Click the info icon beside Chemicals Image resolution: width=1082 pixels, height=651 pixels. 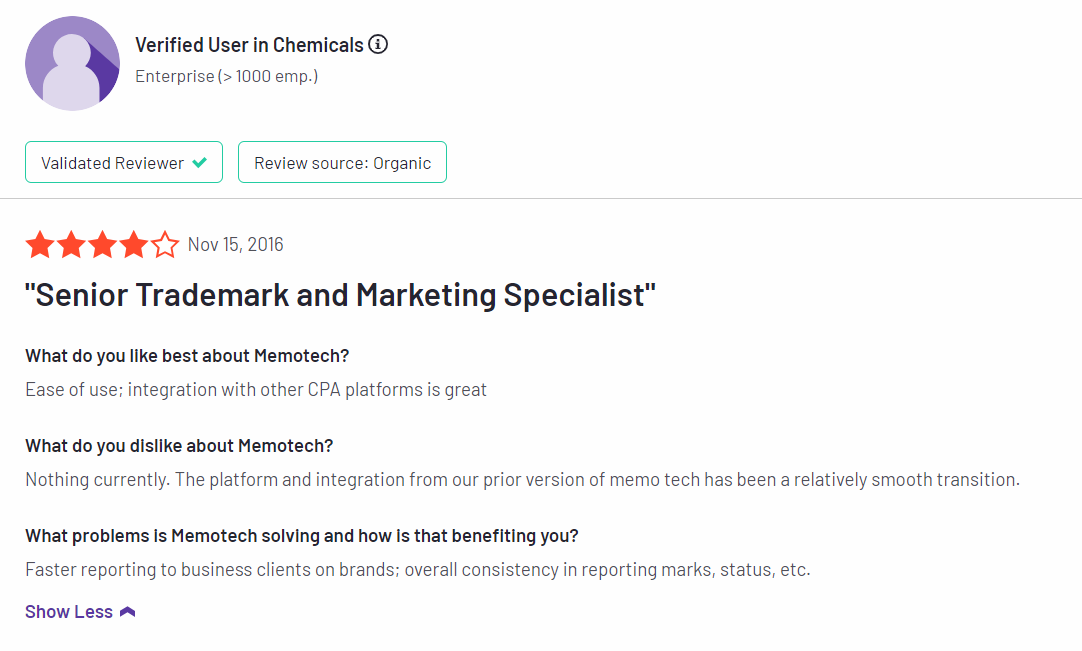[x=378, y=44]
